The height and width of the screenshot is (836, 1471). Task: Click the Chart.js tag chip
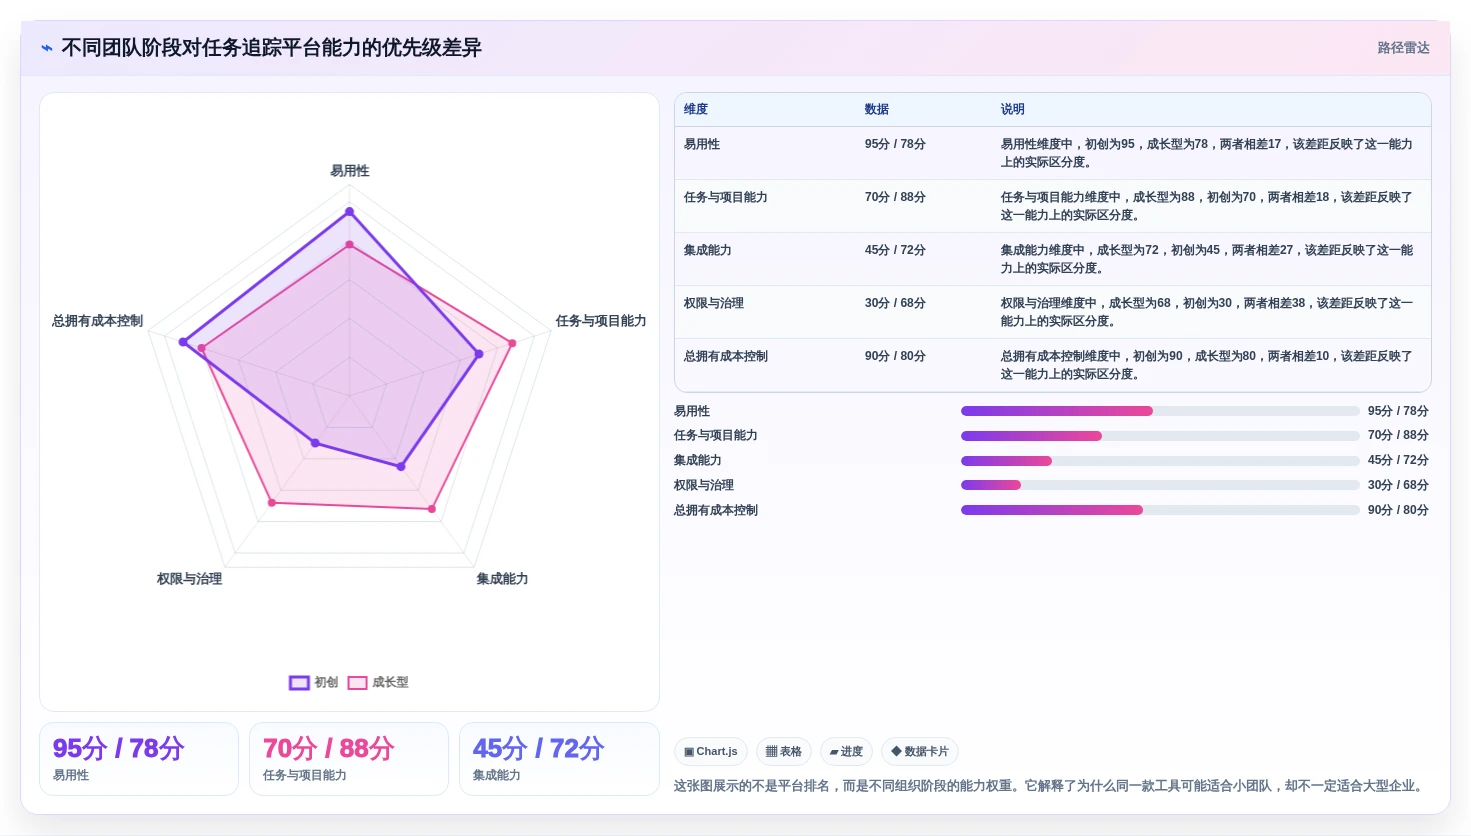pos(711,752)
